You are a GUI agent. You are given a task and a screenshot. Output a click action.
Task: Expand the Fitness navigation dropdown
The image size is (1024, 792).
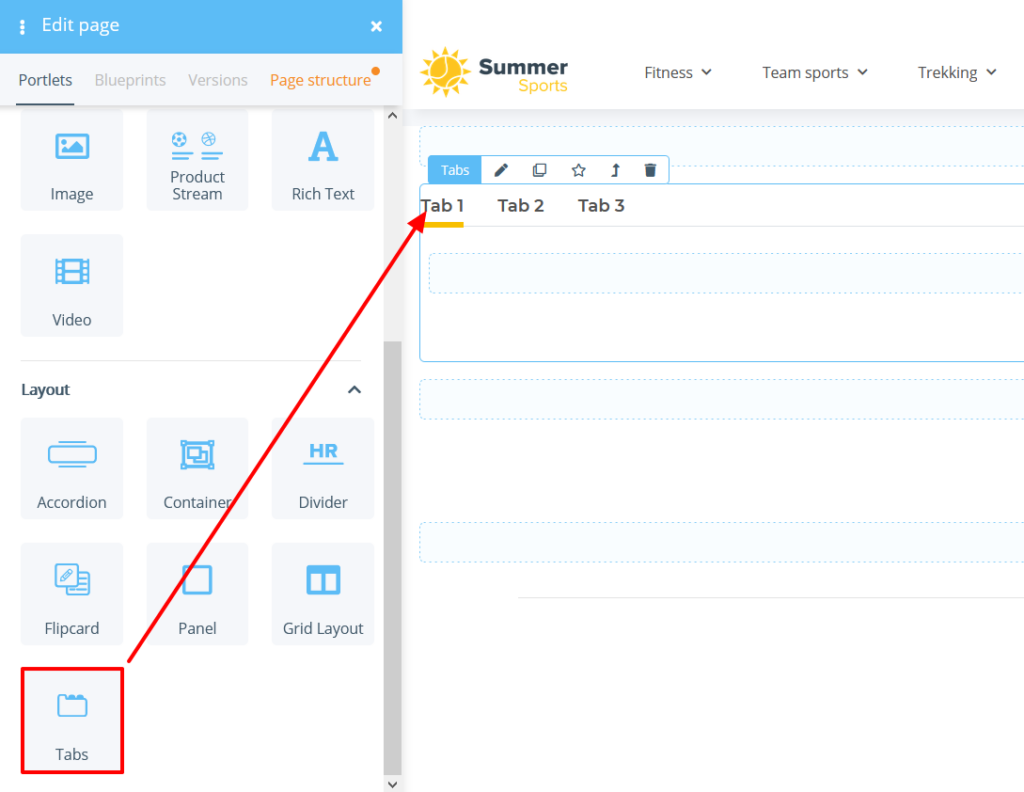678,72
